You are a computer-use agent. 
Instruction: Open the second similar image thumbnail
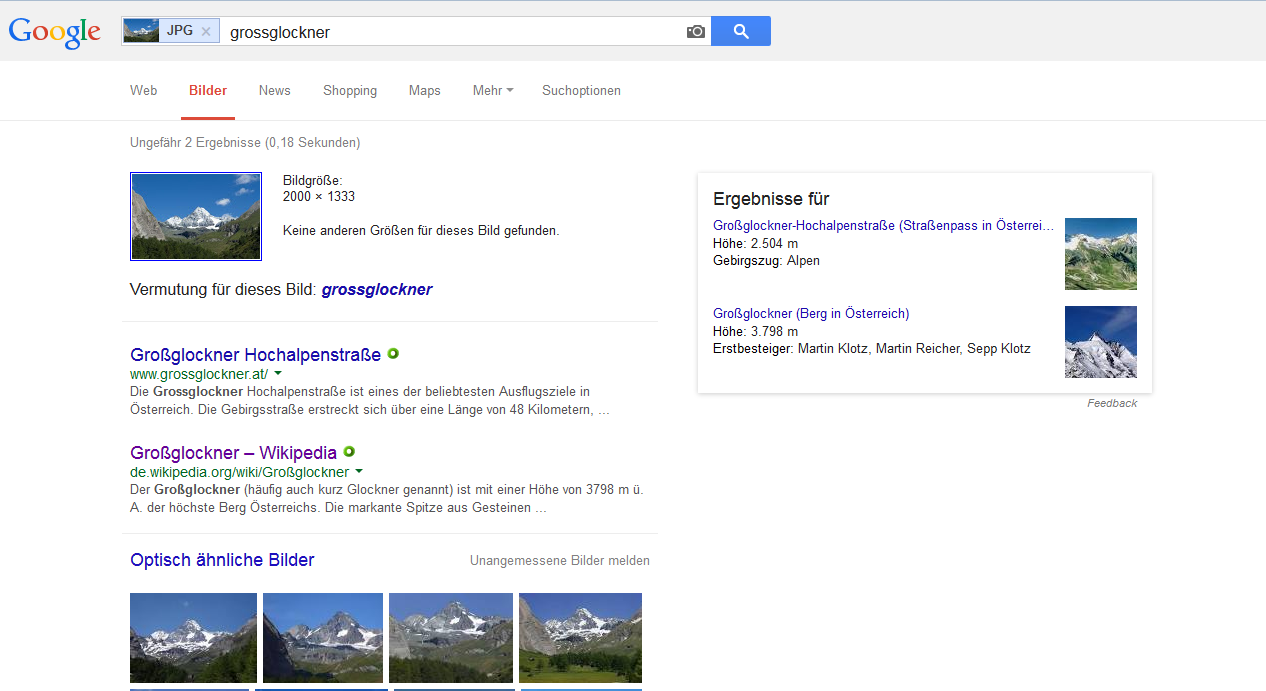click(x=323, y=638)
